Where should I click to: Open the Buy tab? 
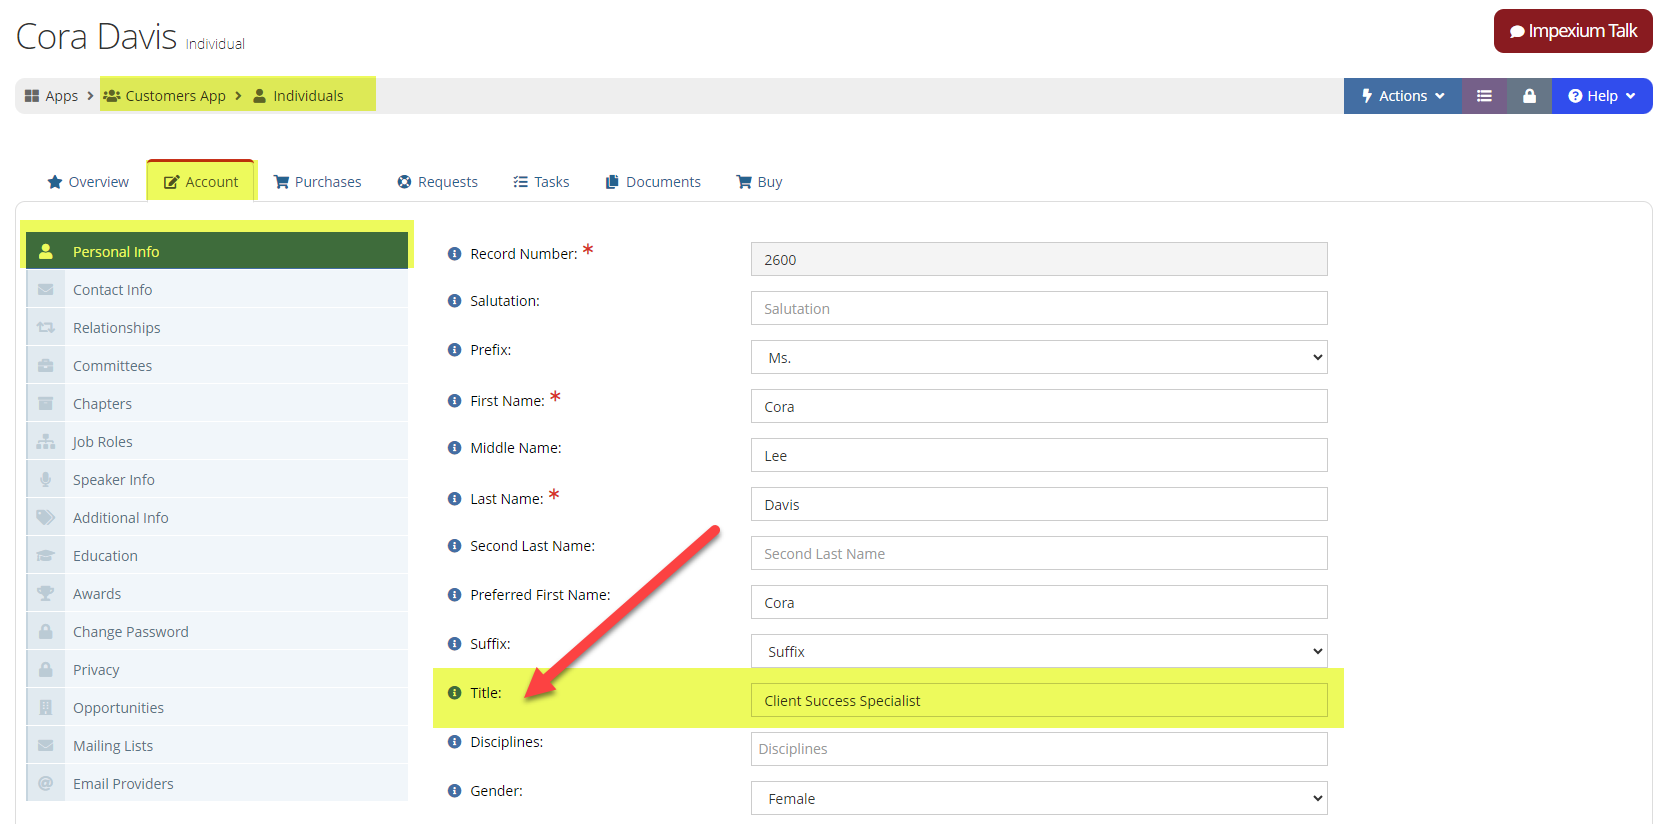tap(759, 182)
